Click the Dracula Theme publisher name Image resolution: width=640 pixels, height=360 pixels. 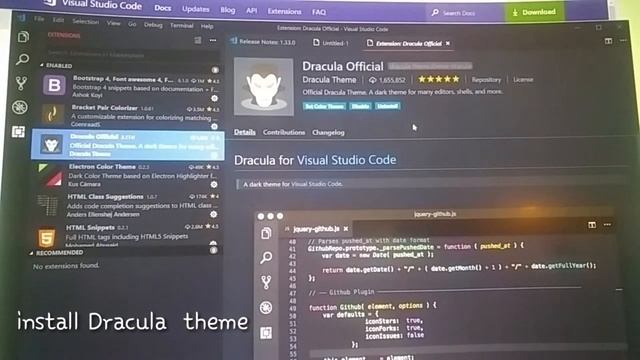coord(329,80)
